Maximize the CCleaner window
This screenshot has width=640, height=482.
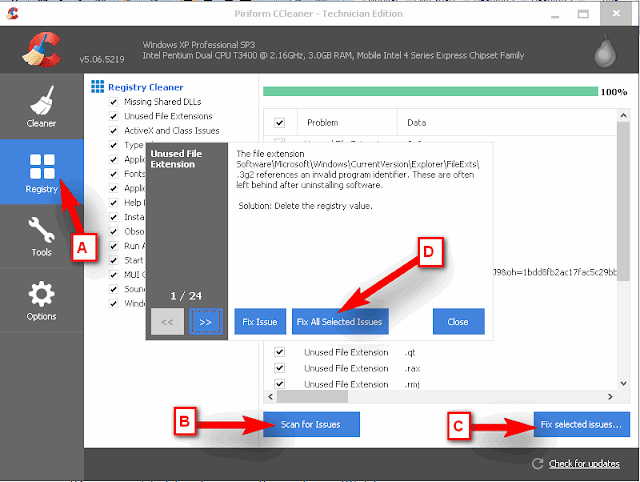[583, 14]
